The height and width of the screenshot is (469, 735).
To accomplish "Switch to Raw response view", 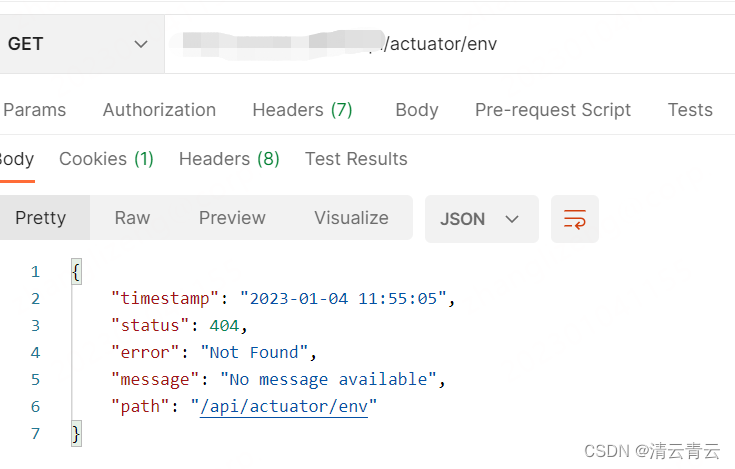I will coord(132,218).
